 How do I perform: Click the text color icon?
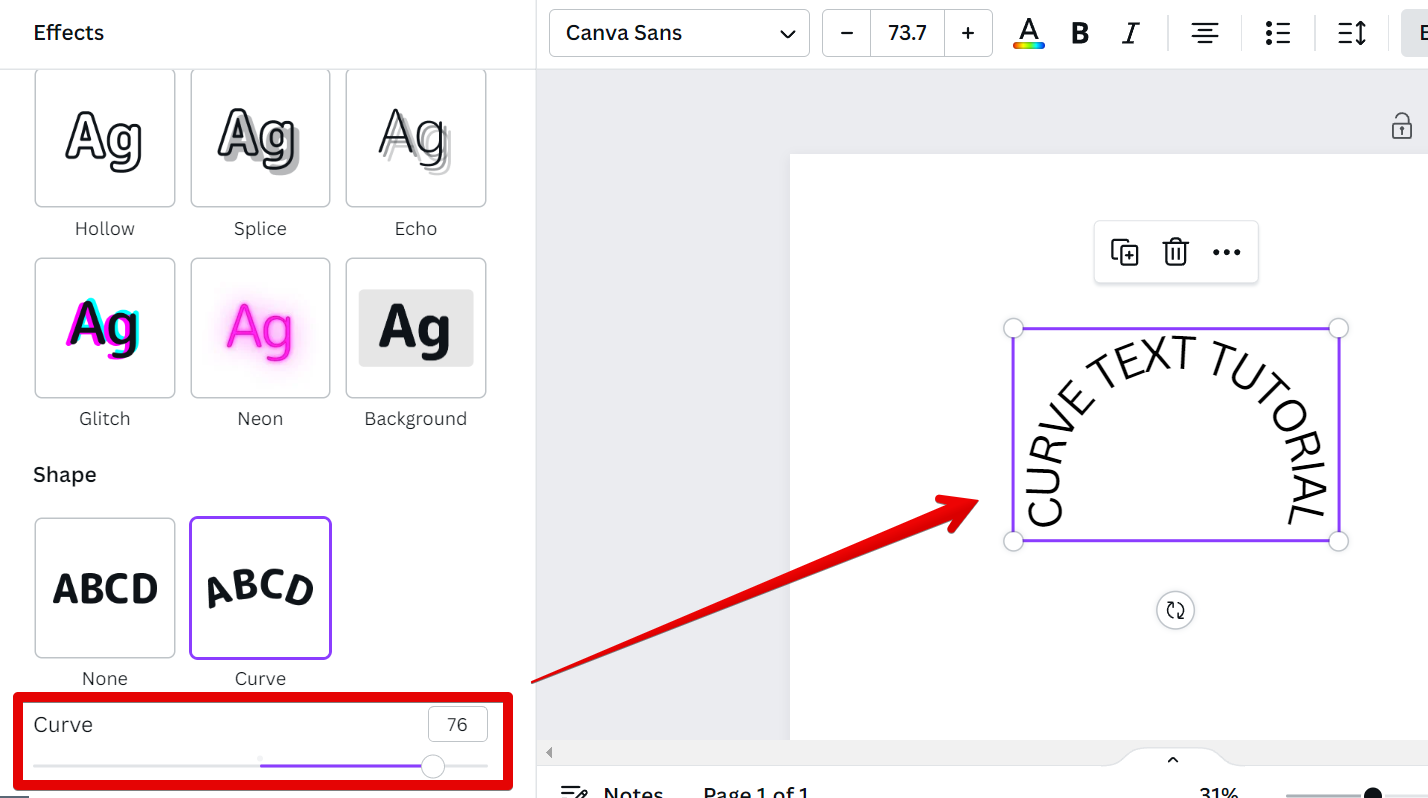click(1028, 33)
